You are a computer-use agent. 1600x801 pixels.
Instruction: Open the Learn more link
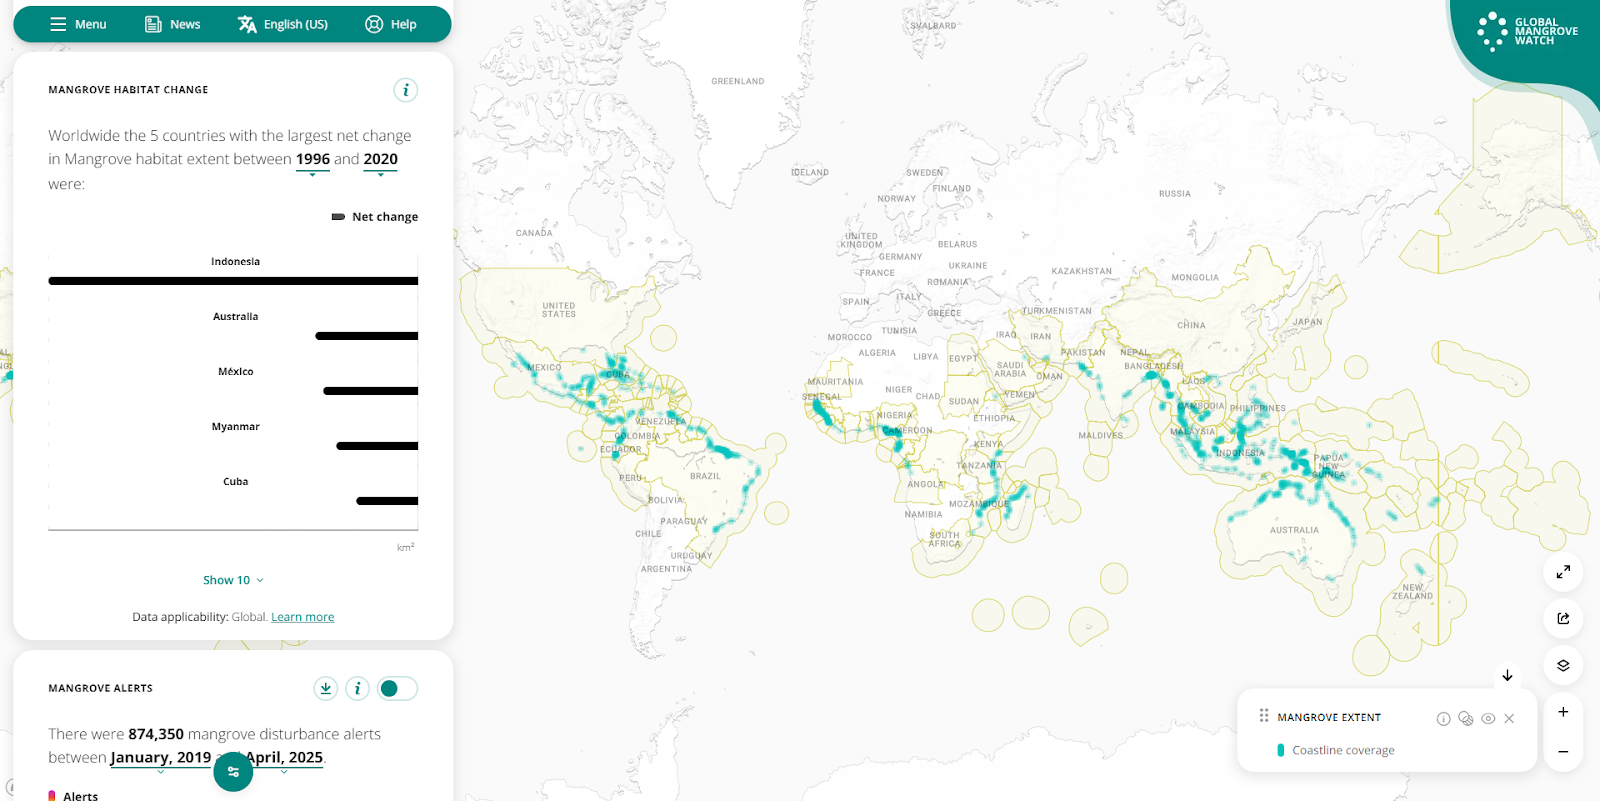pyautogui.click(x=303, y=617)
